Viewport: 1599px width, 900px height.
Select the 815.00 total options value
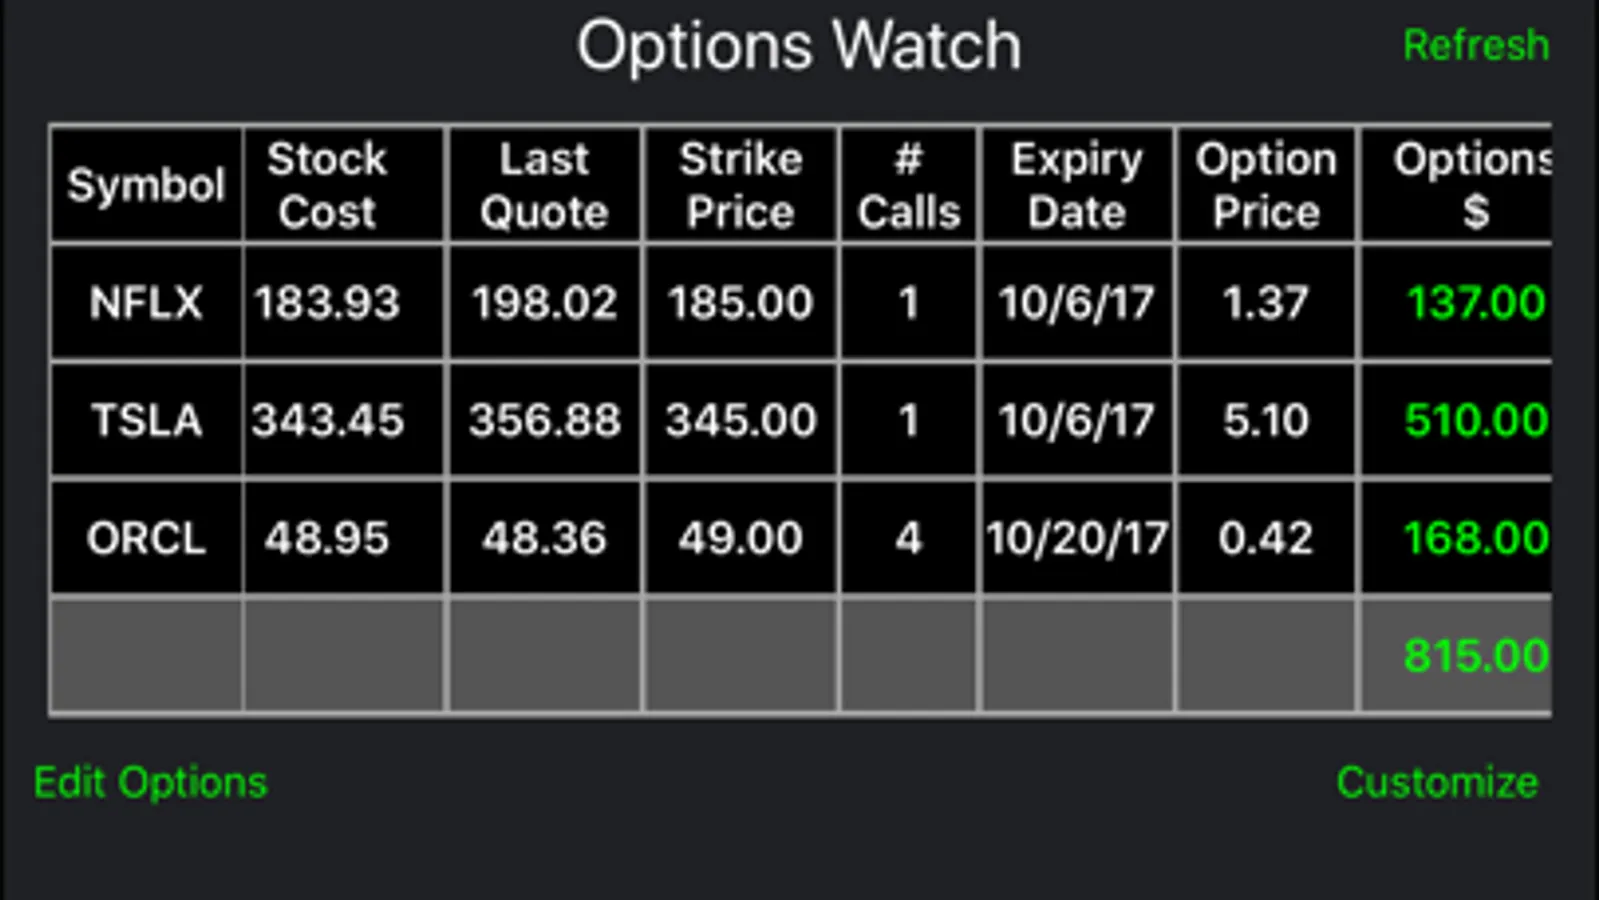click(1476, 656)
